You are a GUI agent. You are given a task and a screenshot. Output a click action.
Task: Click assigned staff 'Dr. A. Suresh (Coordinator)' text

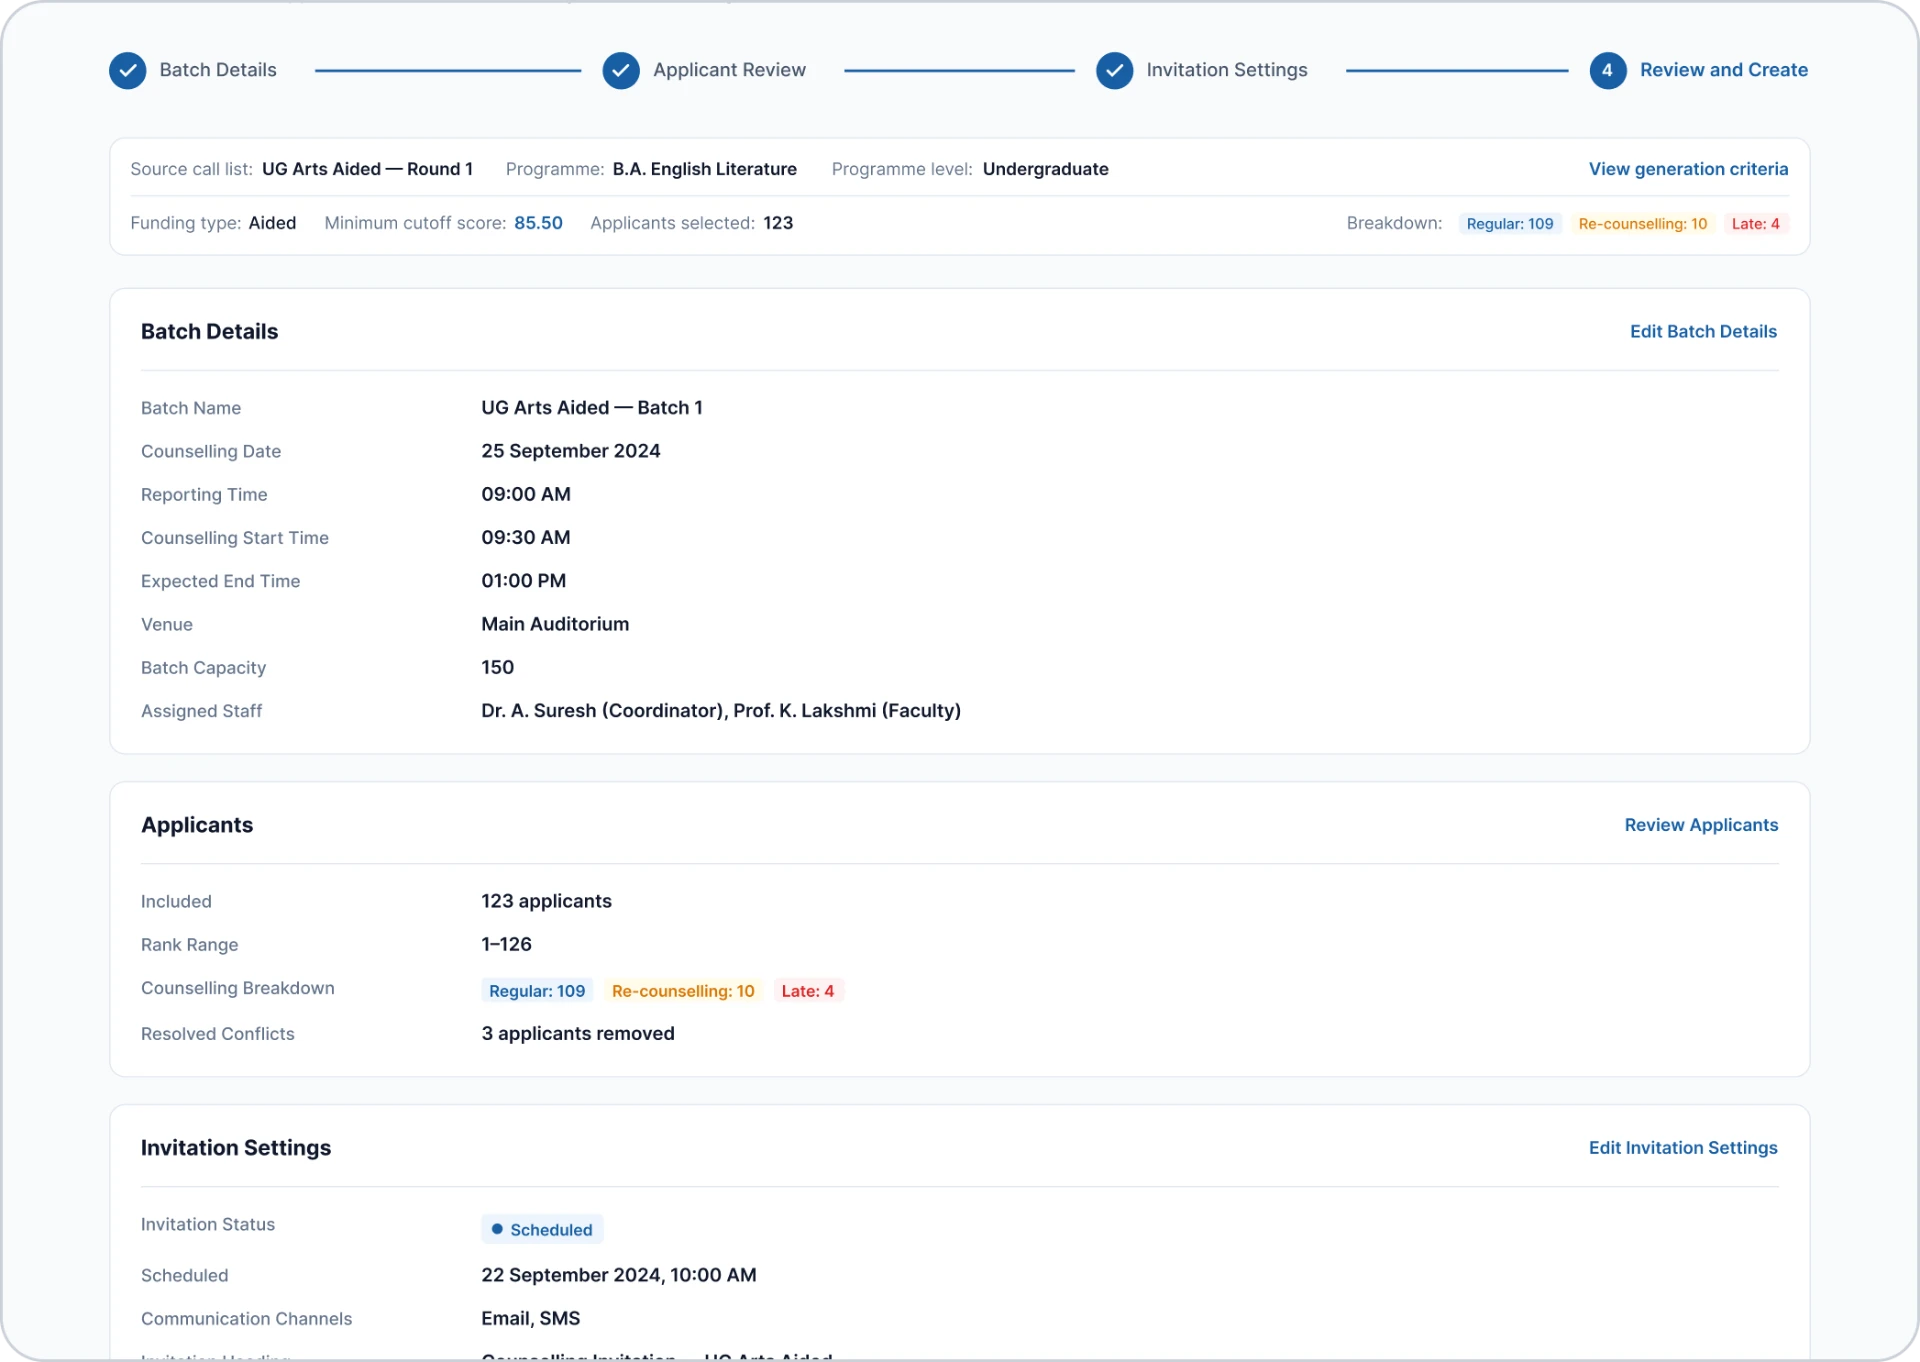[603, 711]
